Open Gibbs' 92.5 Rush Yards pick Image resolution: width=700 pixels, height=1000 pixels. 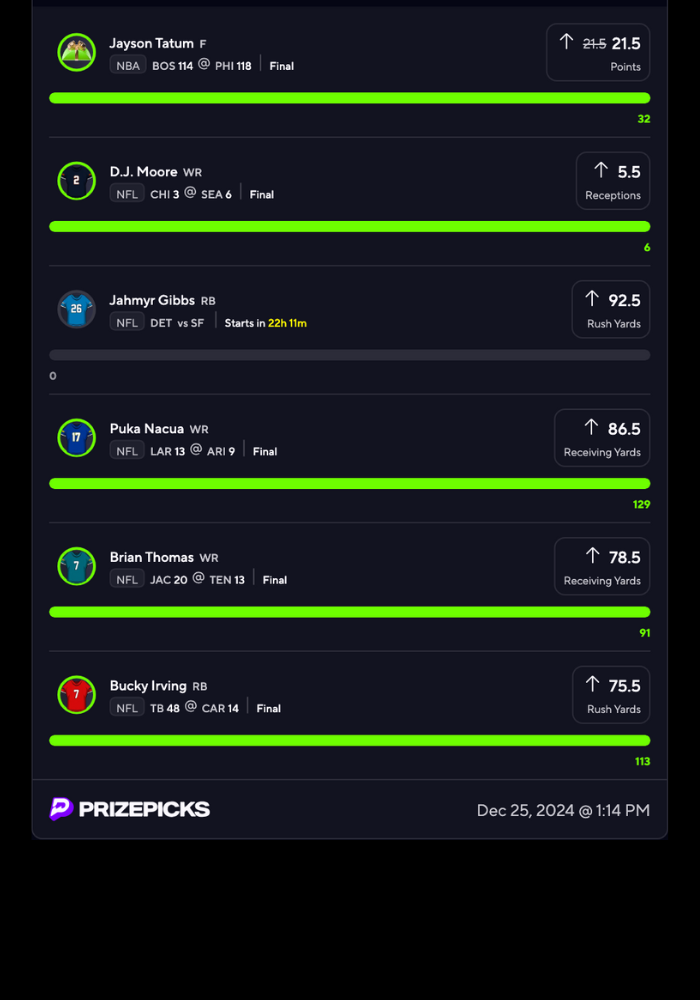610,309
